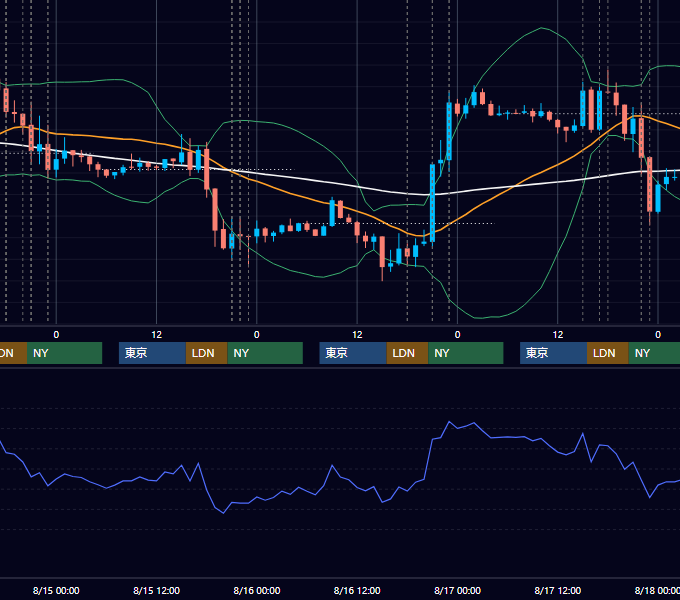
Task: Select the 東京 session bar on 8/15
Action: 152,353
